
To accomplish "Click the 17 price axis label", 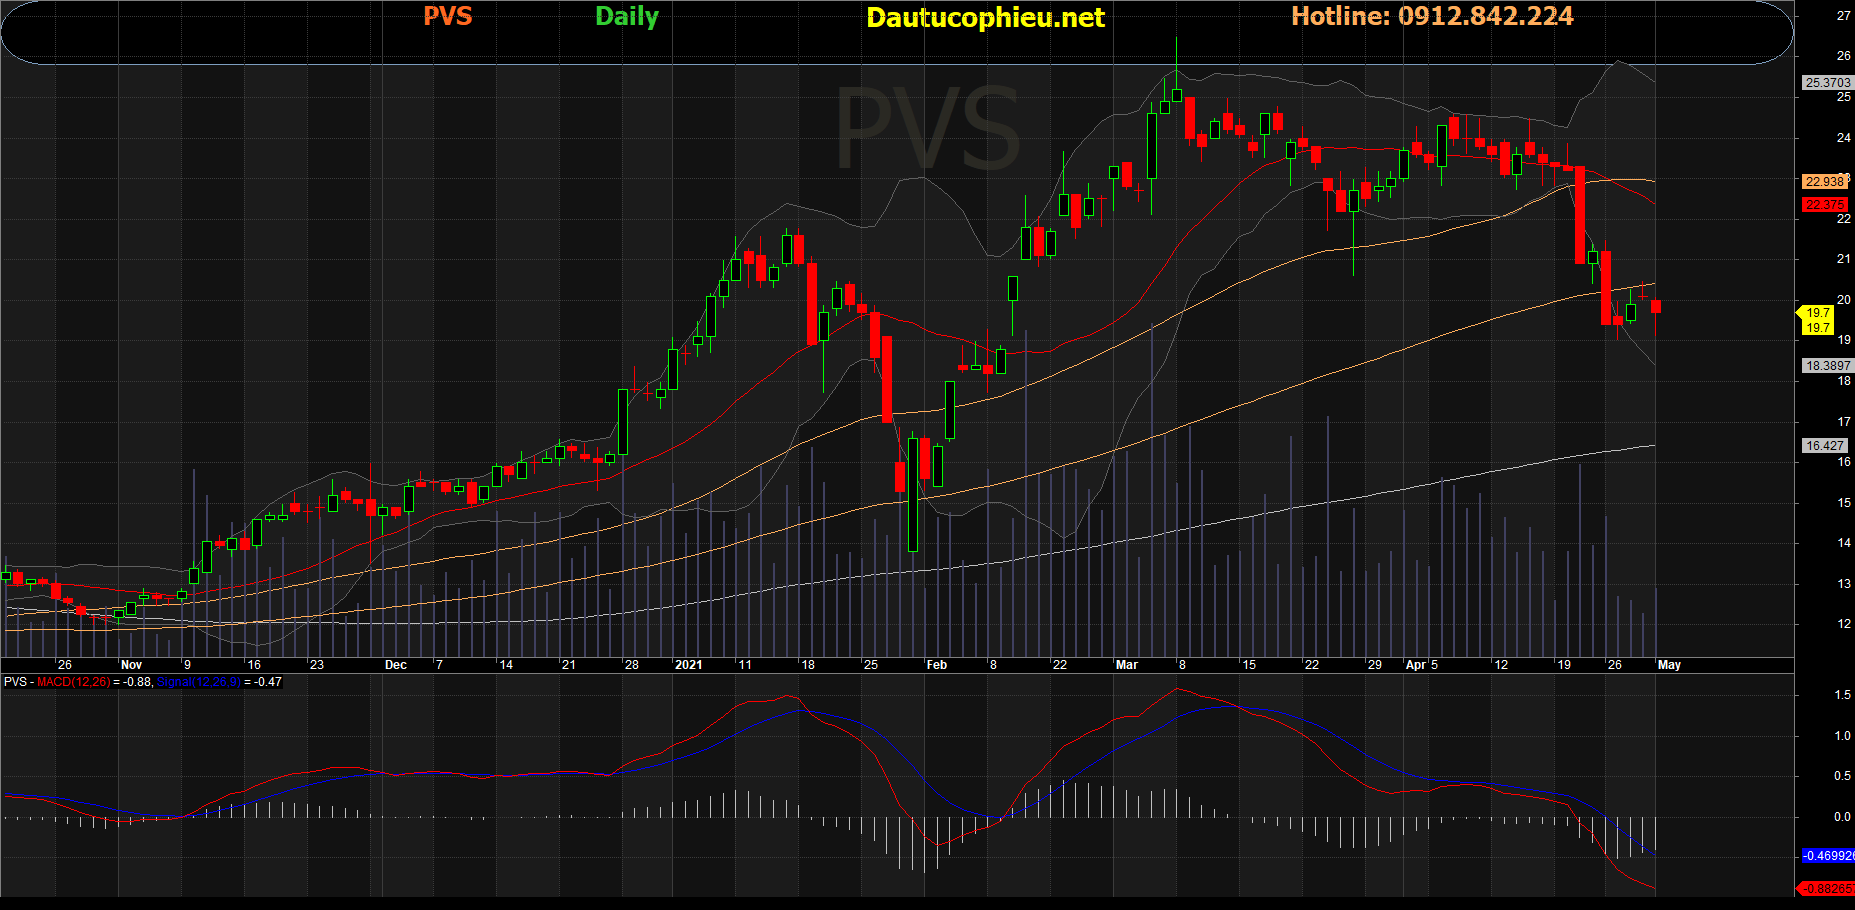I will pyautogui.click(x=1844, y=422).
